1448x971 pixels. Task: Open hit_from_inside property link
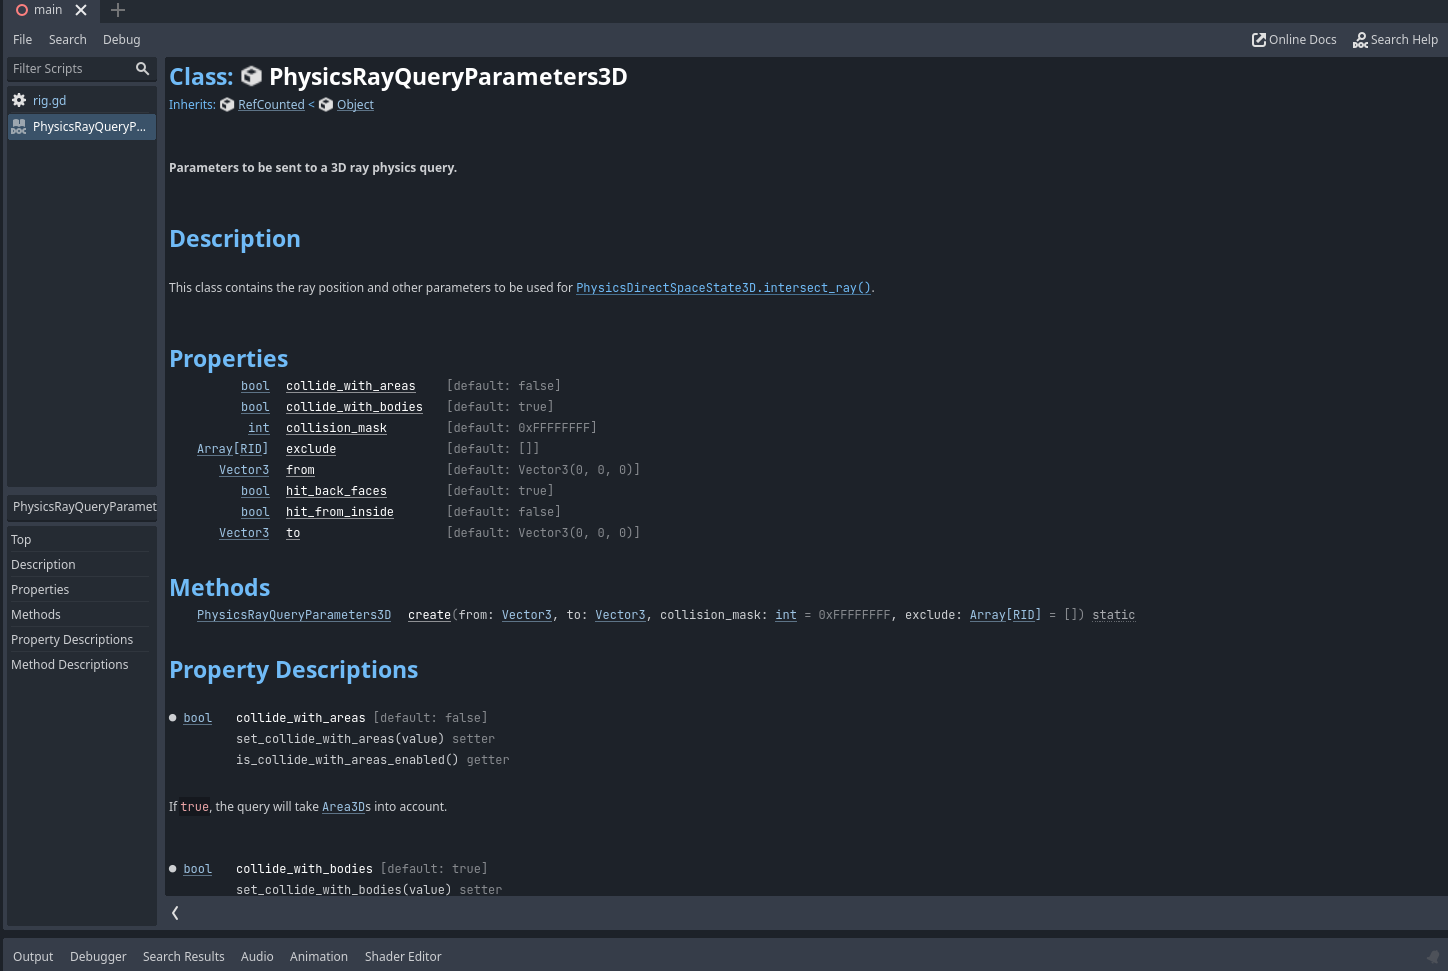340,512
